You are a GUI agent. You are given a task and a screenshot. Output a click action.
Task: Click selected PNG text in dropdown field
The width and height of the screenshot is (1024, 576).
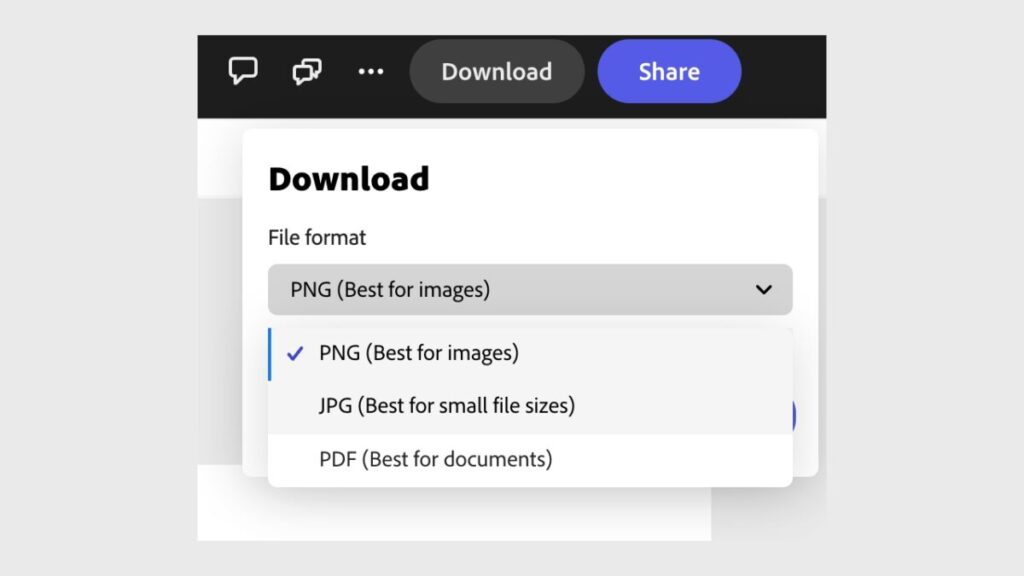tap(390, 290)
